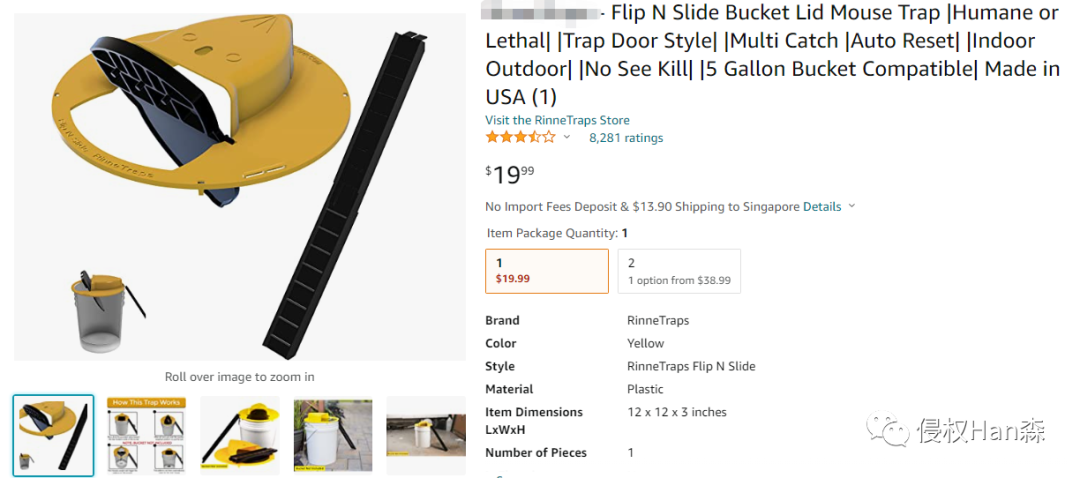The height and width of the screenshot is (478, 1080).
Task: Open shipping Details link
Action: (x=822, y=207)
